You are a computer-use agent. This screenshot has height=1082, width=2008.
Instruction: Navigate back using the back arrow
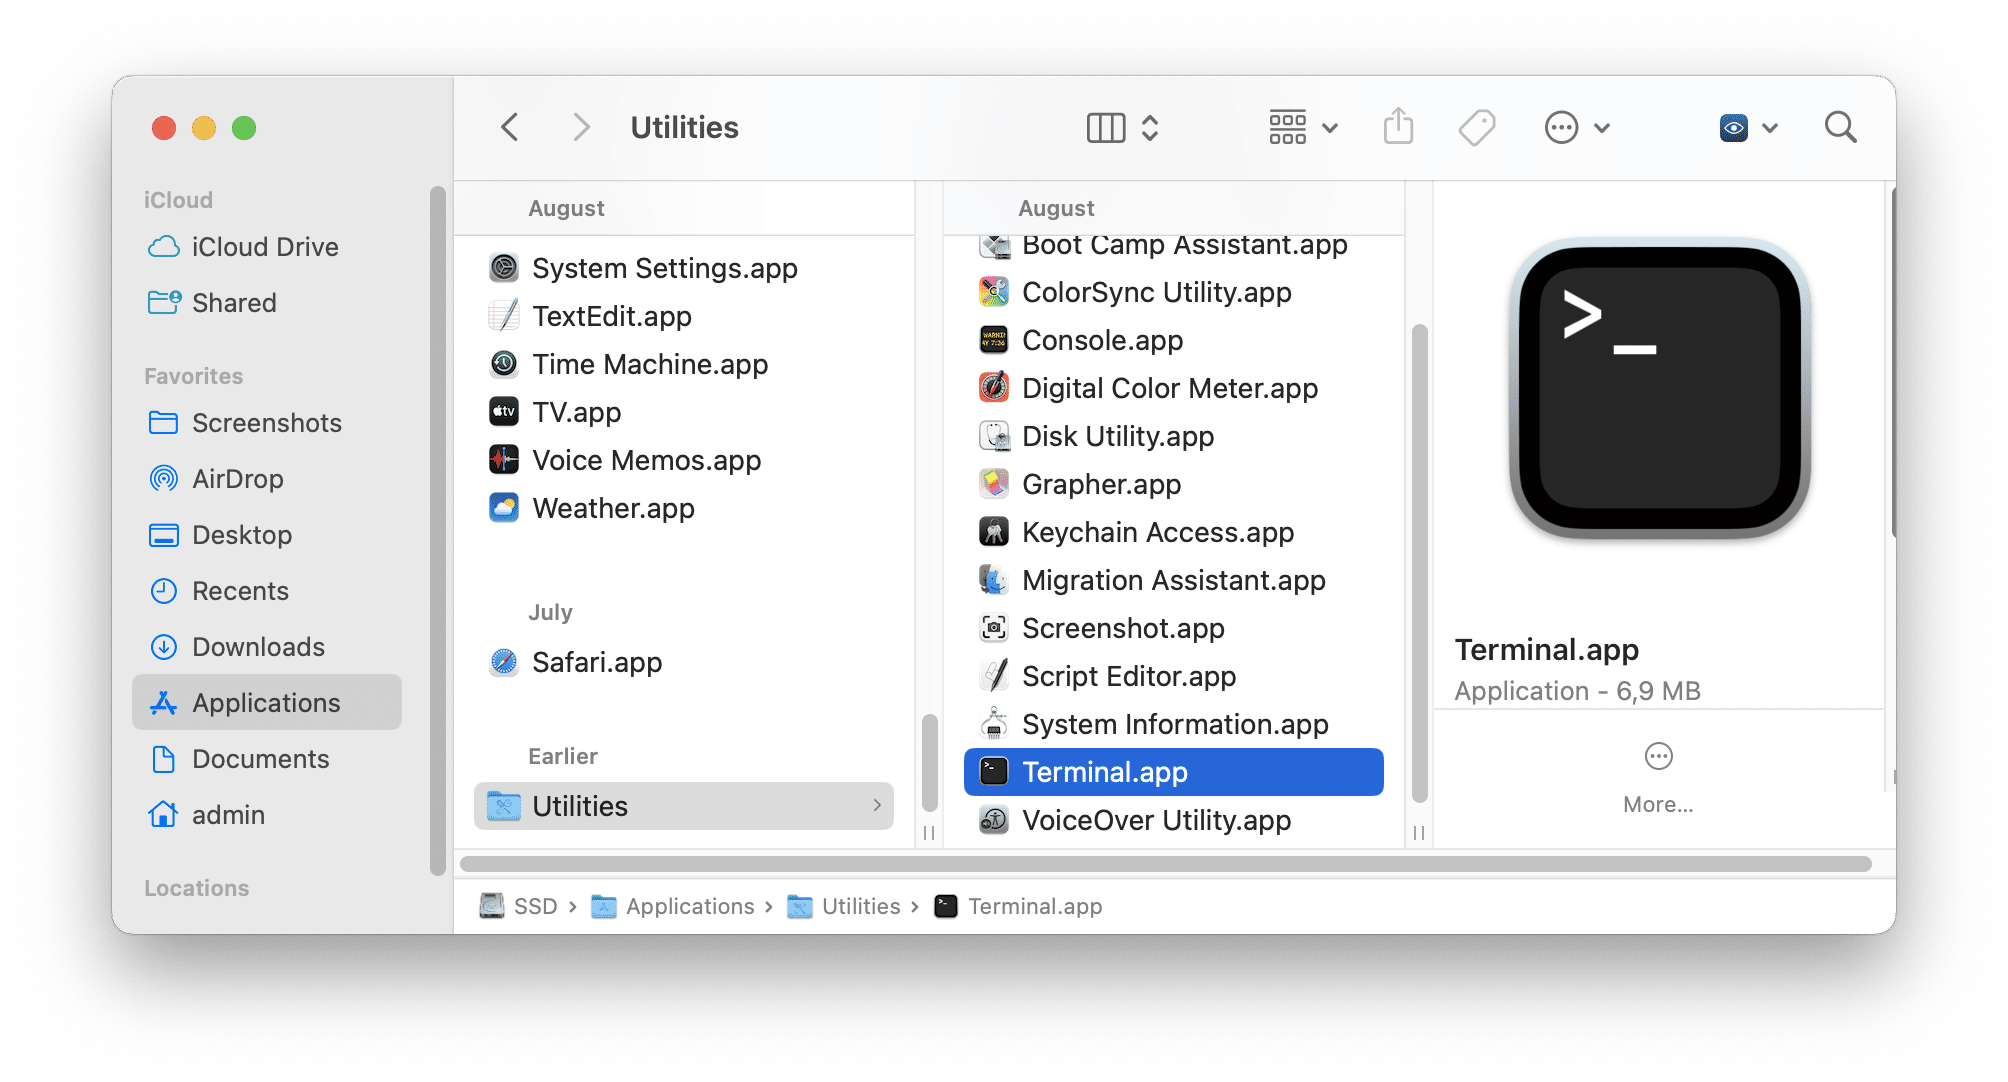tap(510, 129)
